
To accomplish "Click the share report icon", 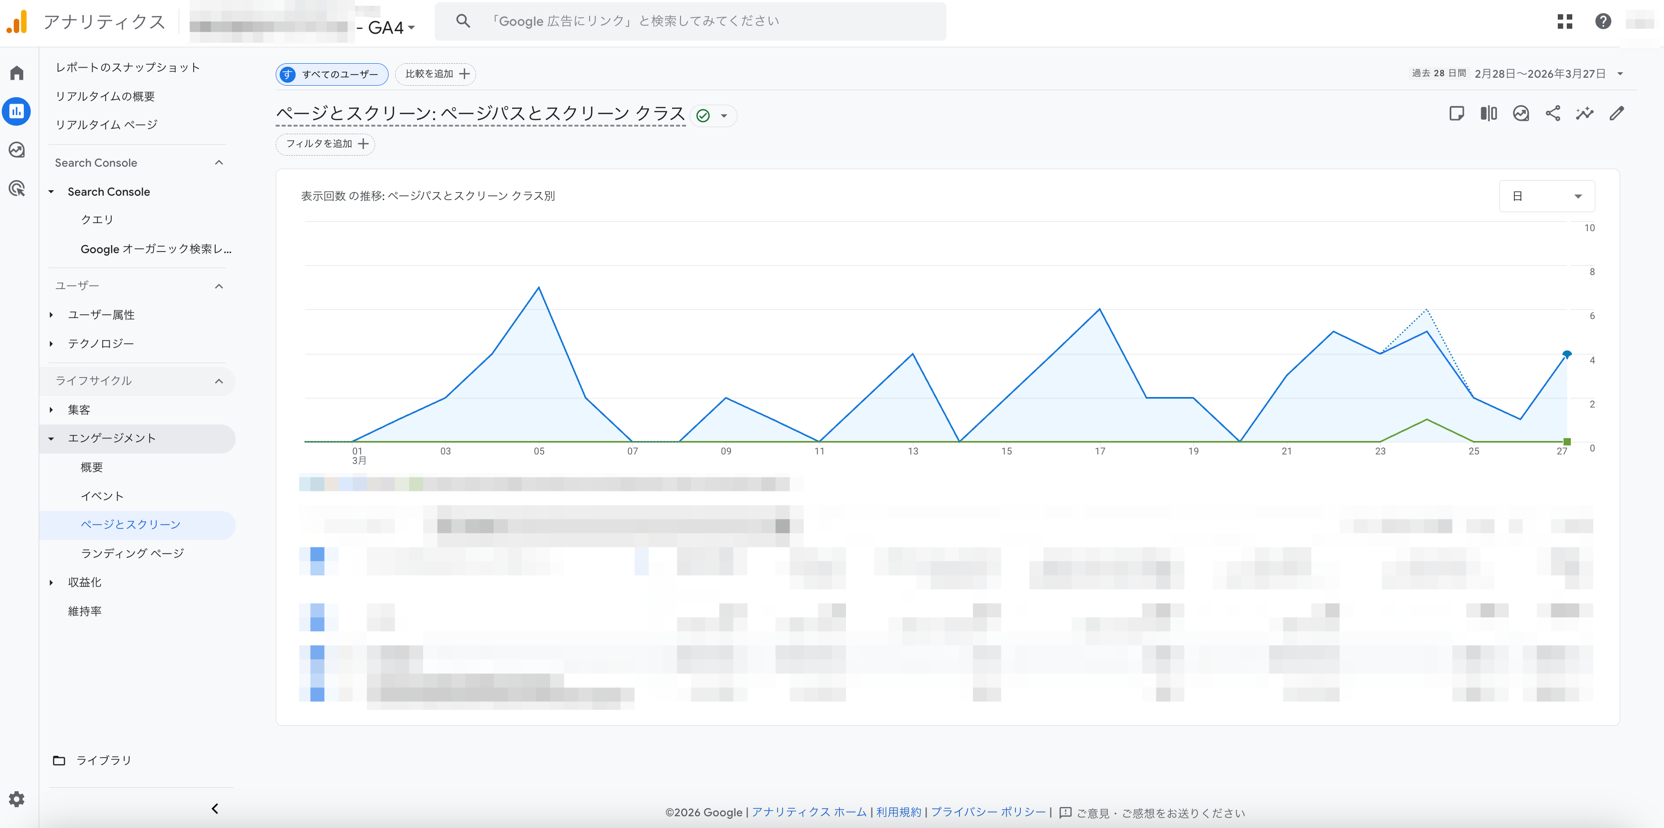I will point(1552,114).
